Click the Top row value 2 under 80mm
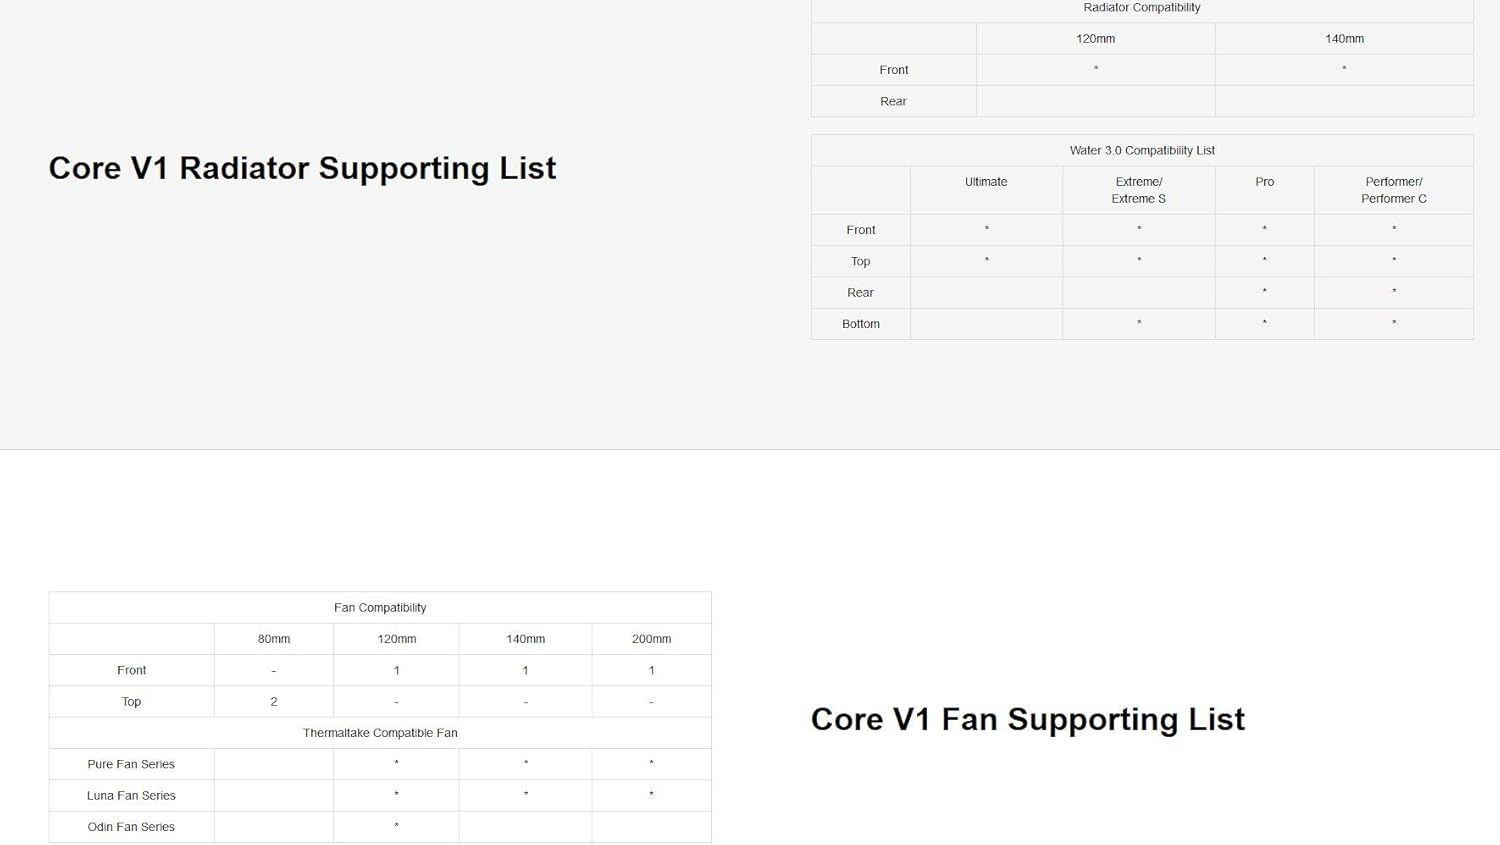Screen dimensions: 1500x845 pos(274,702)
